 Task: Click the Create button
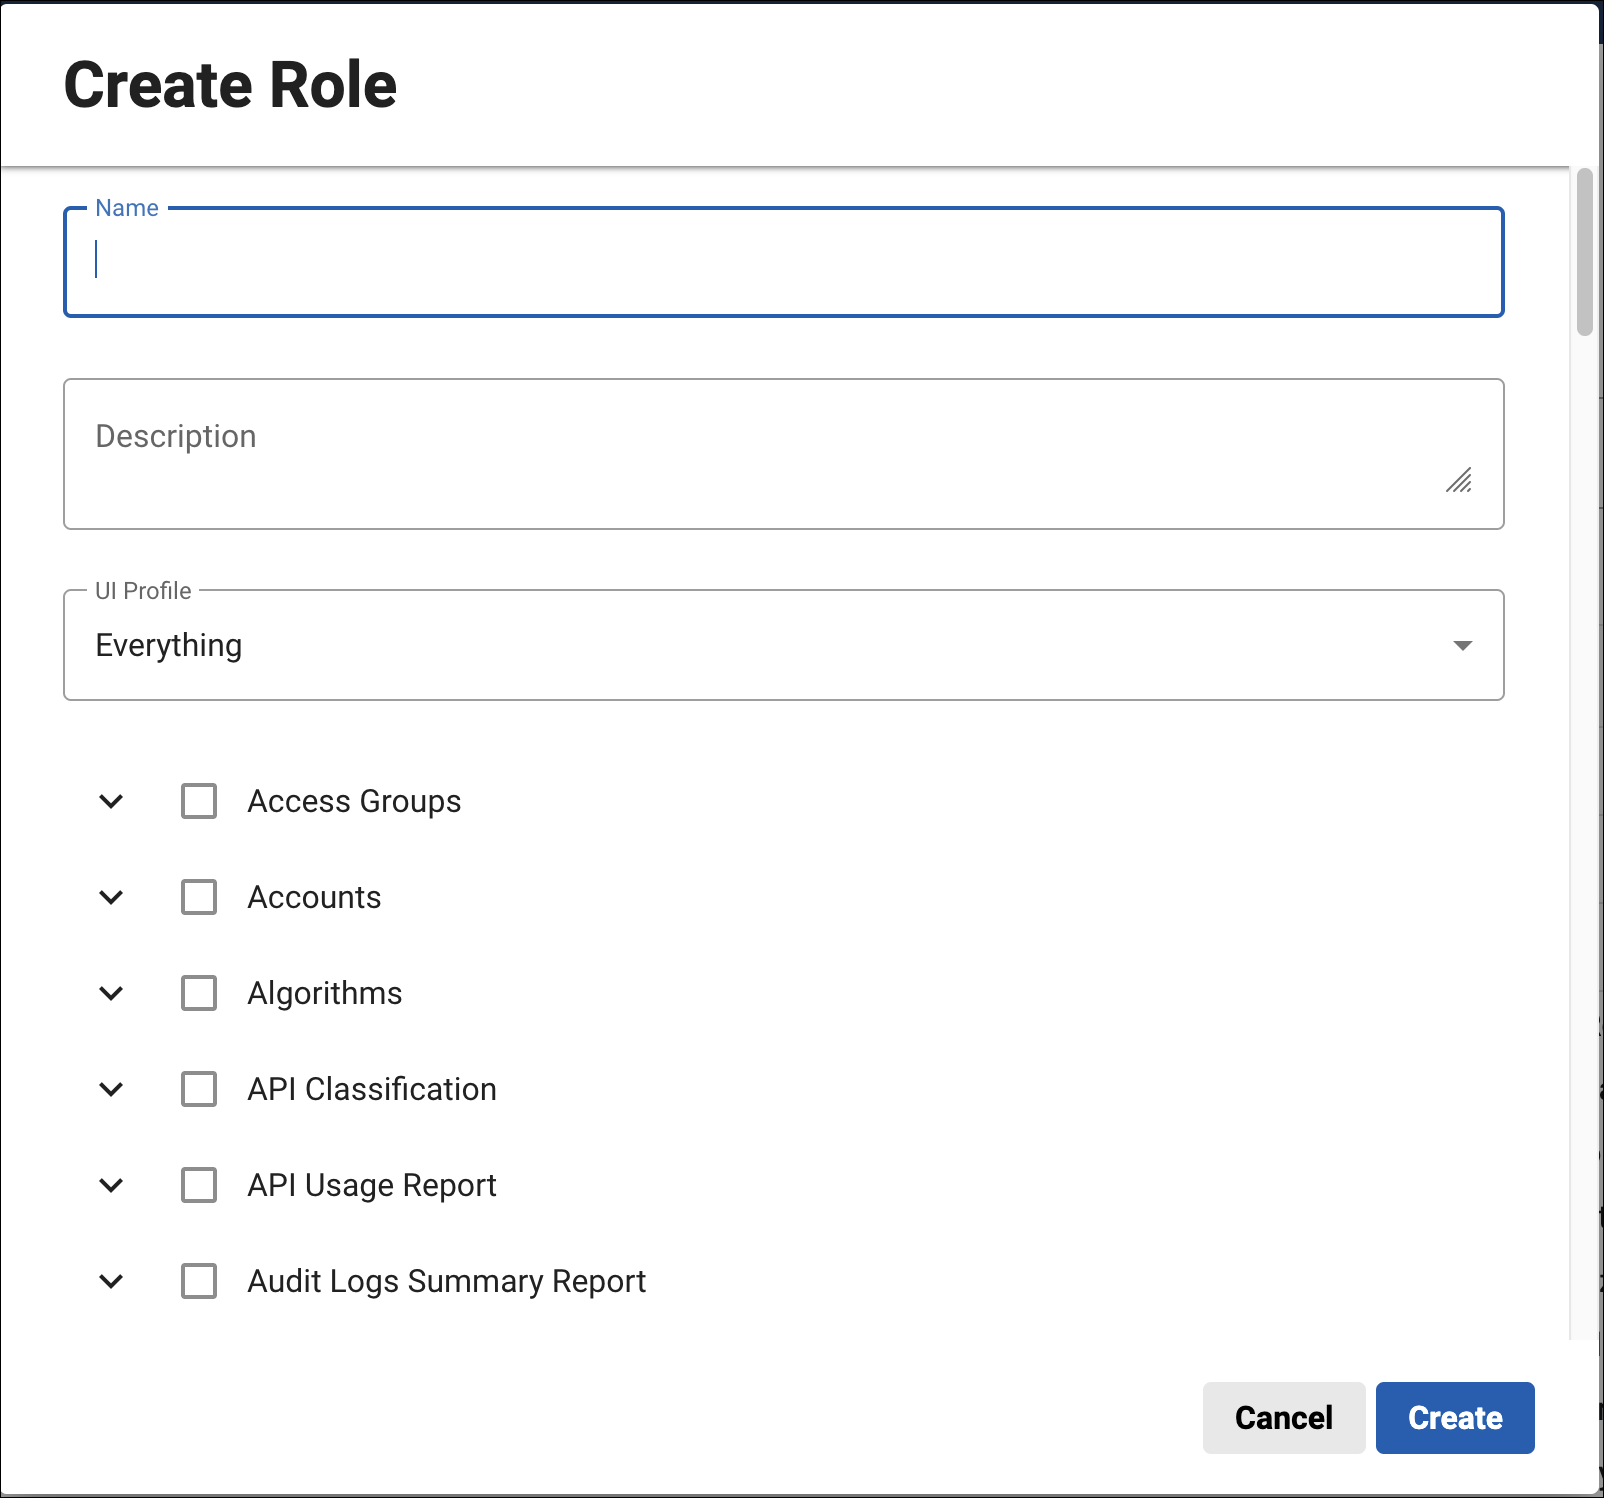click(x=1454, y=1417)
